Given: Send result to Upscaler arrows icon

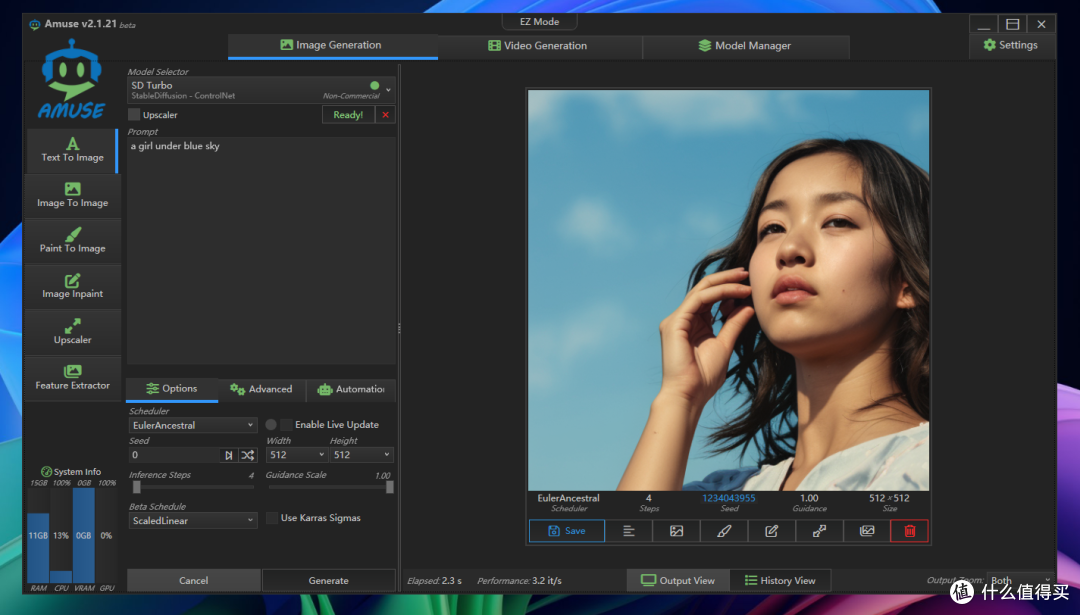Looking at the screenshot, I should [819, 531].
